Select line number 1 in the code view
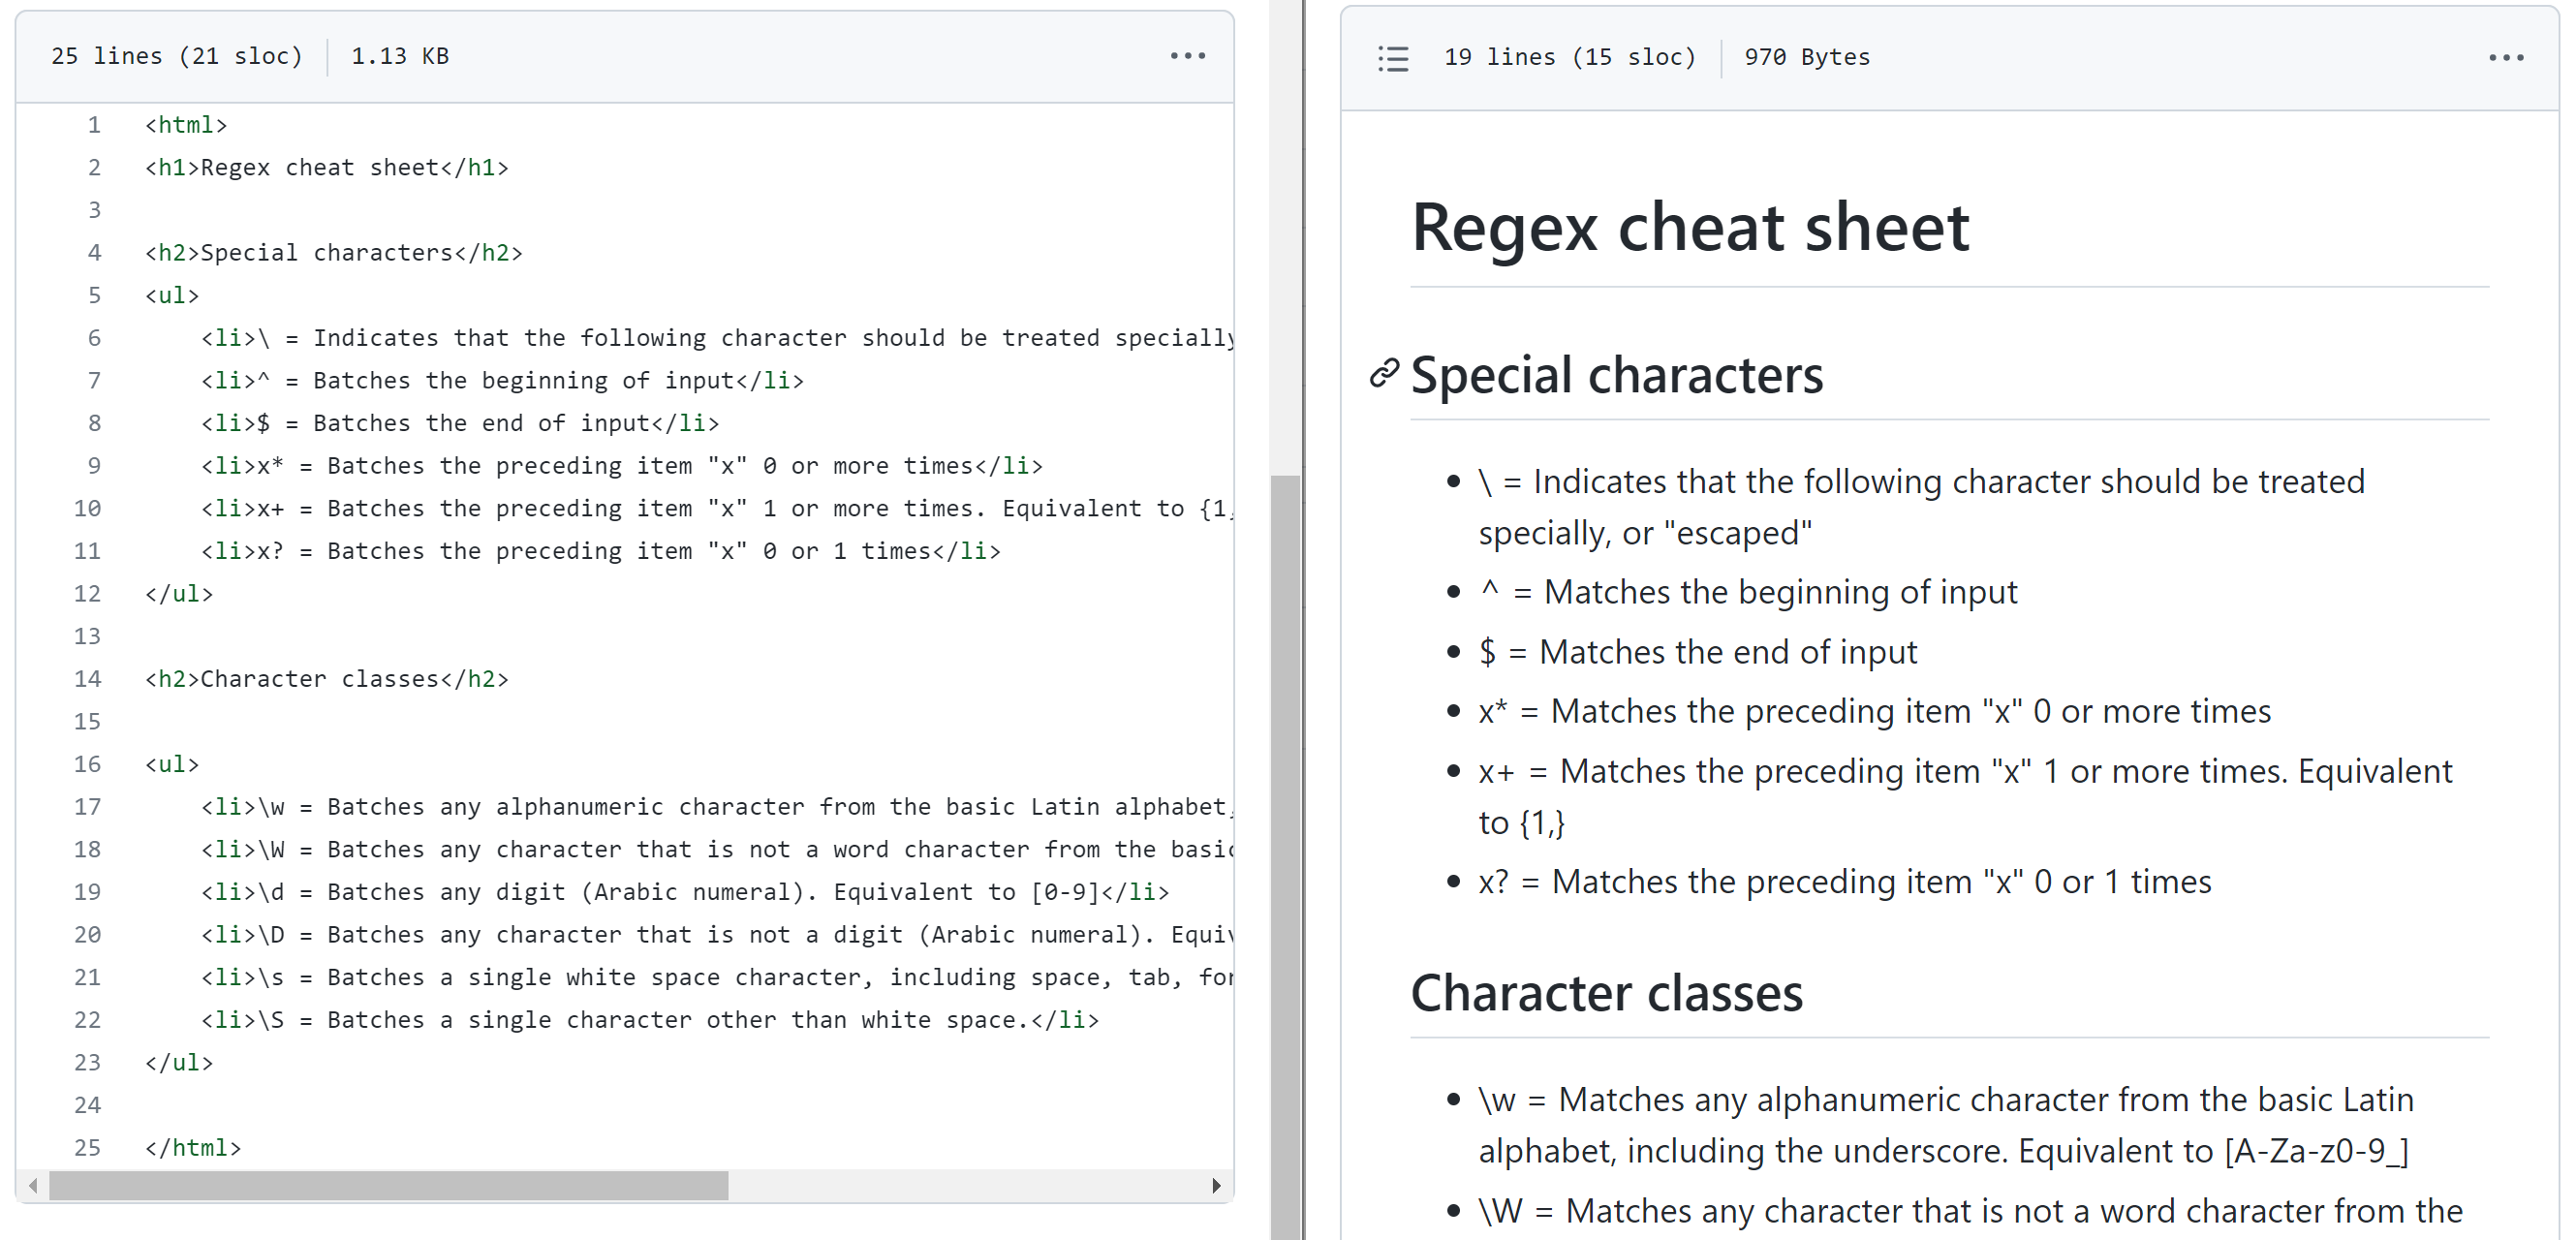Viewport: 2576px width, 1240px height. [94, 124]
